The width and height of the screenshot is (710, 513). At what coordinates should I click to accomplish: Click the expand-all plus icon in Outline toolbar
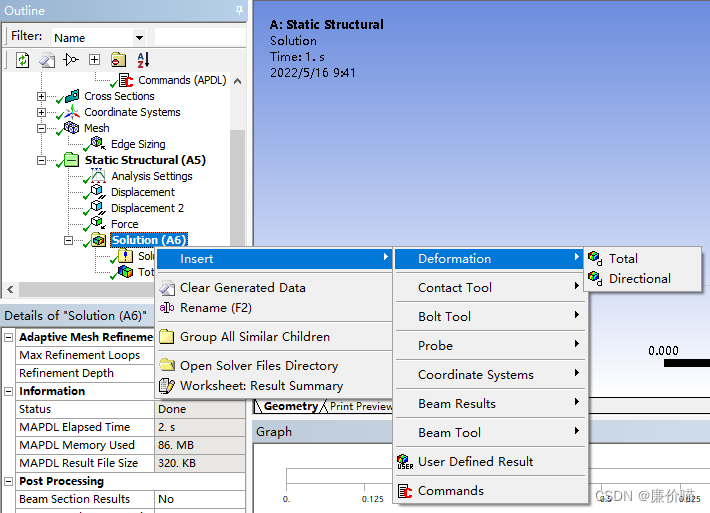click(94, 60)
